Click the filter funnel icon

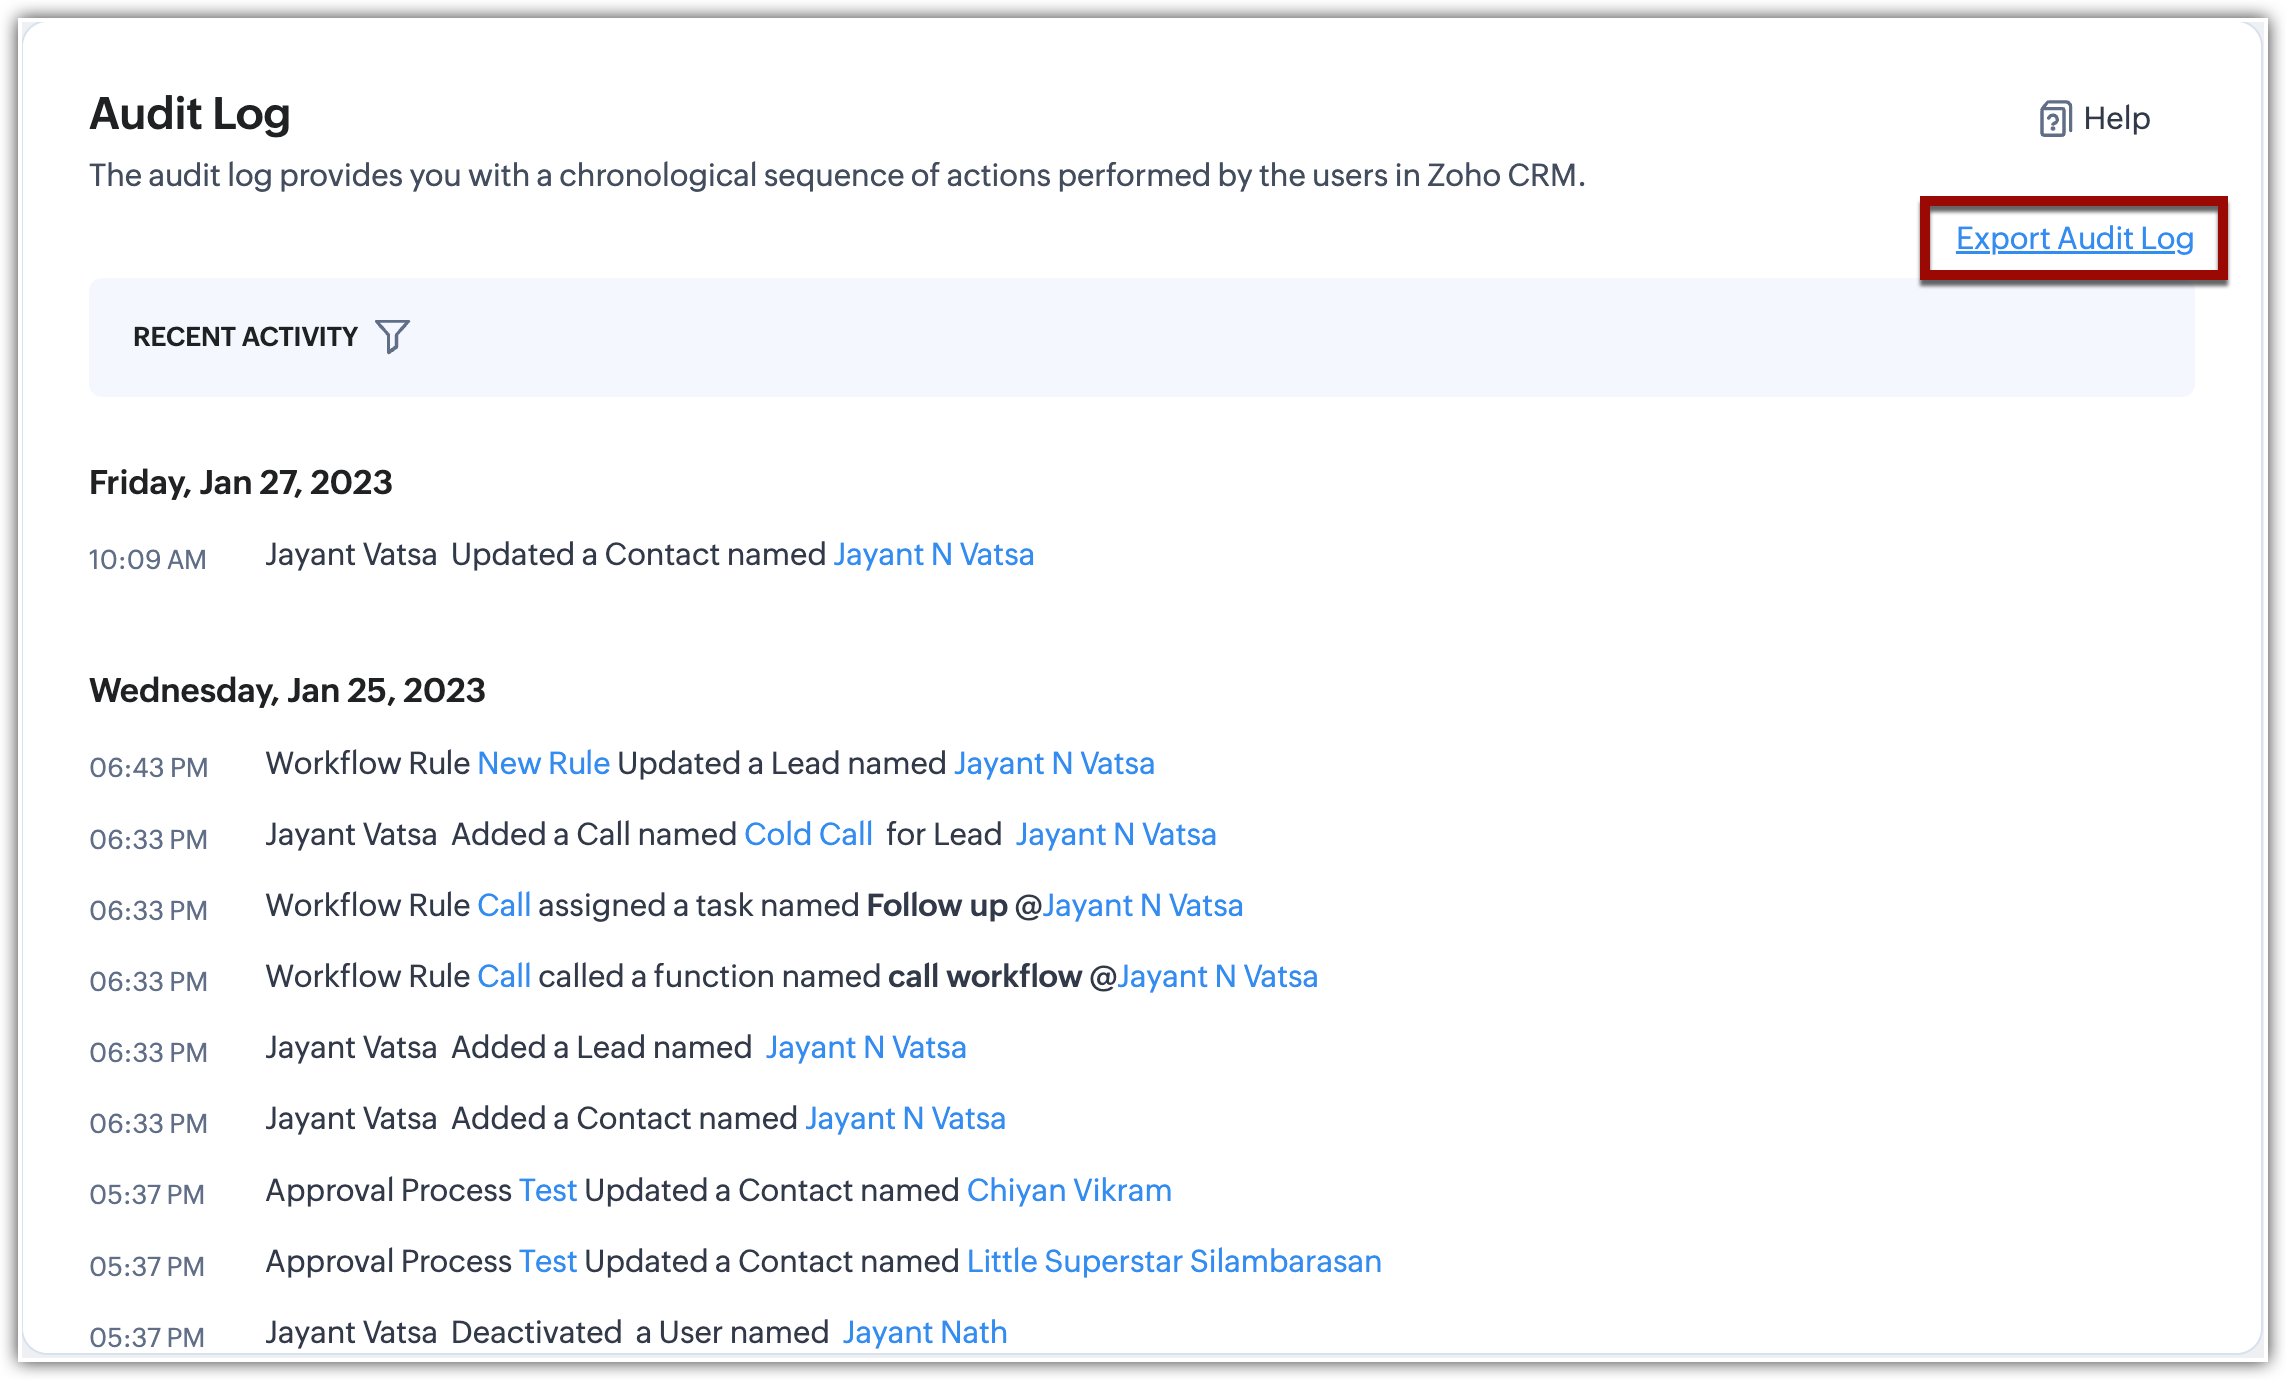[392, 336]
